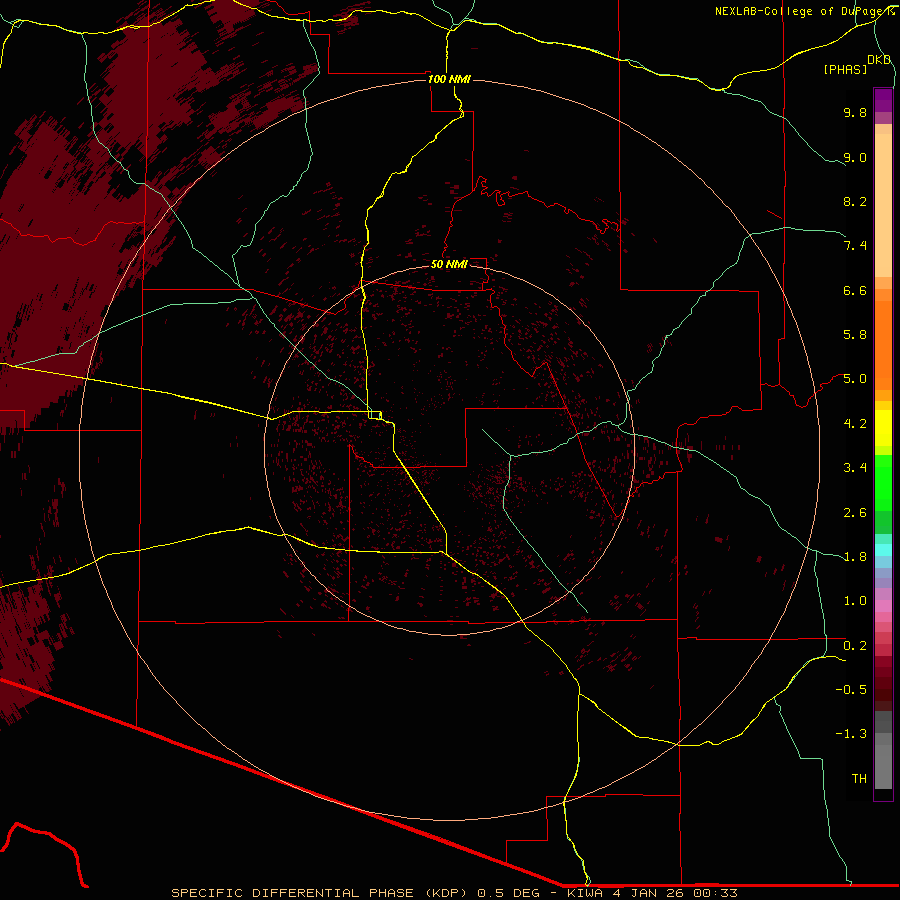Image resolution: width=900 pixels, height=900 pixels.
Task: Click the 9.8 value on the color scale
Action: 855,113
